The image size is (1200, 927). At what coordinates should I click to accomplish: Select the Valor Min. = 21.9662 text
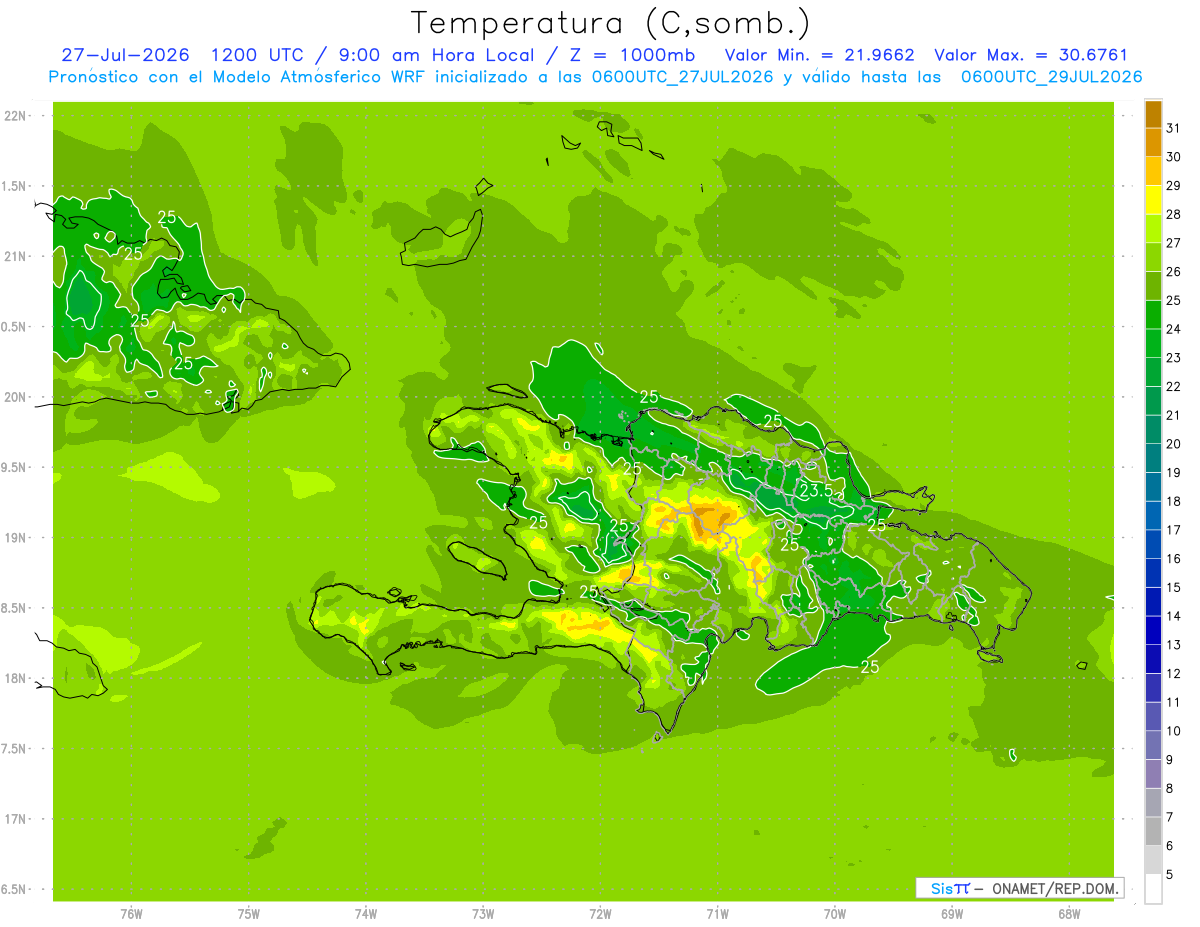coord(819,55)
